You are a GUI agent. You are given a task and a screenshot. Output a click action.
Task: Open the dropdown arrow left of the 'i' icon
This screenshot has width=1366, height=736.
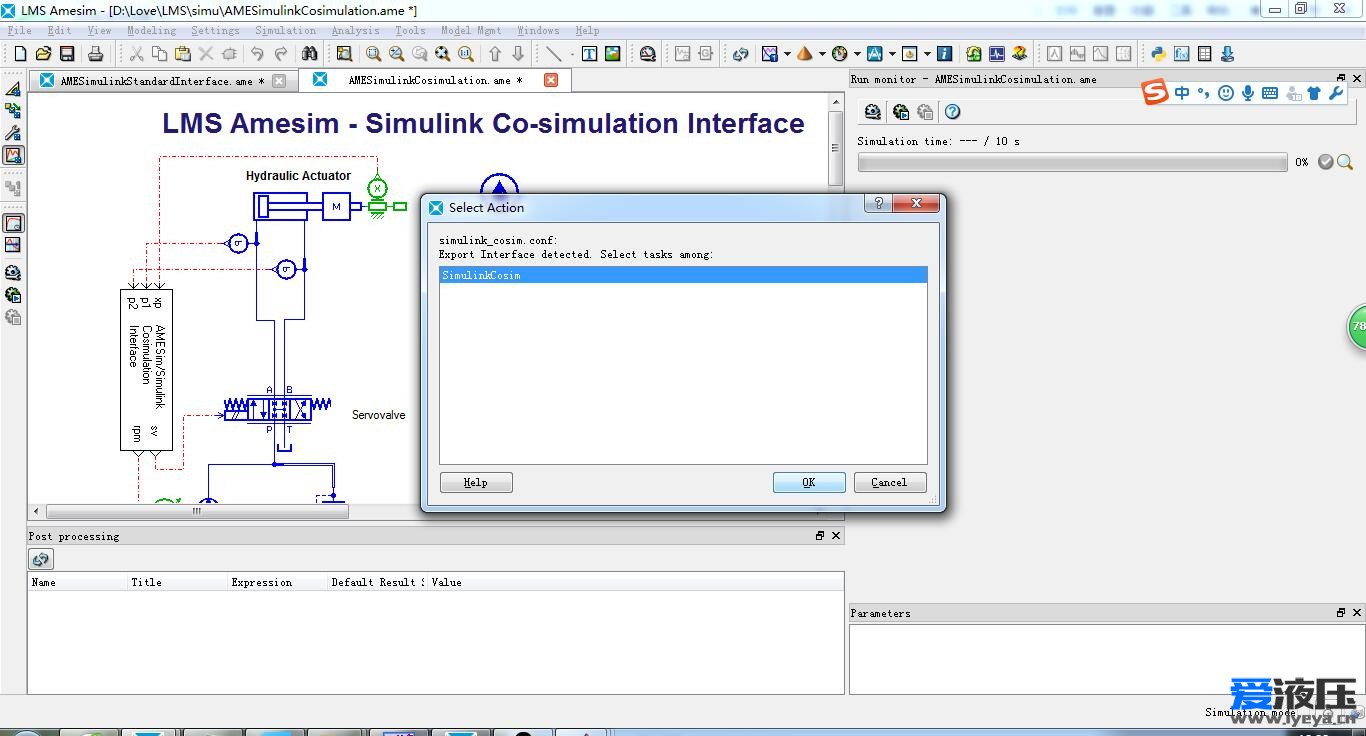click(927, 54)
